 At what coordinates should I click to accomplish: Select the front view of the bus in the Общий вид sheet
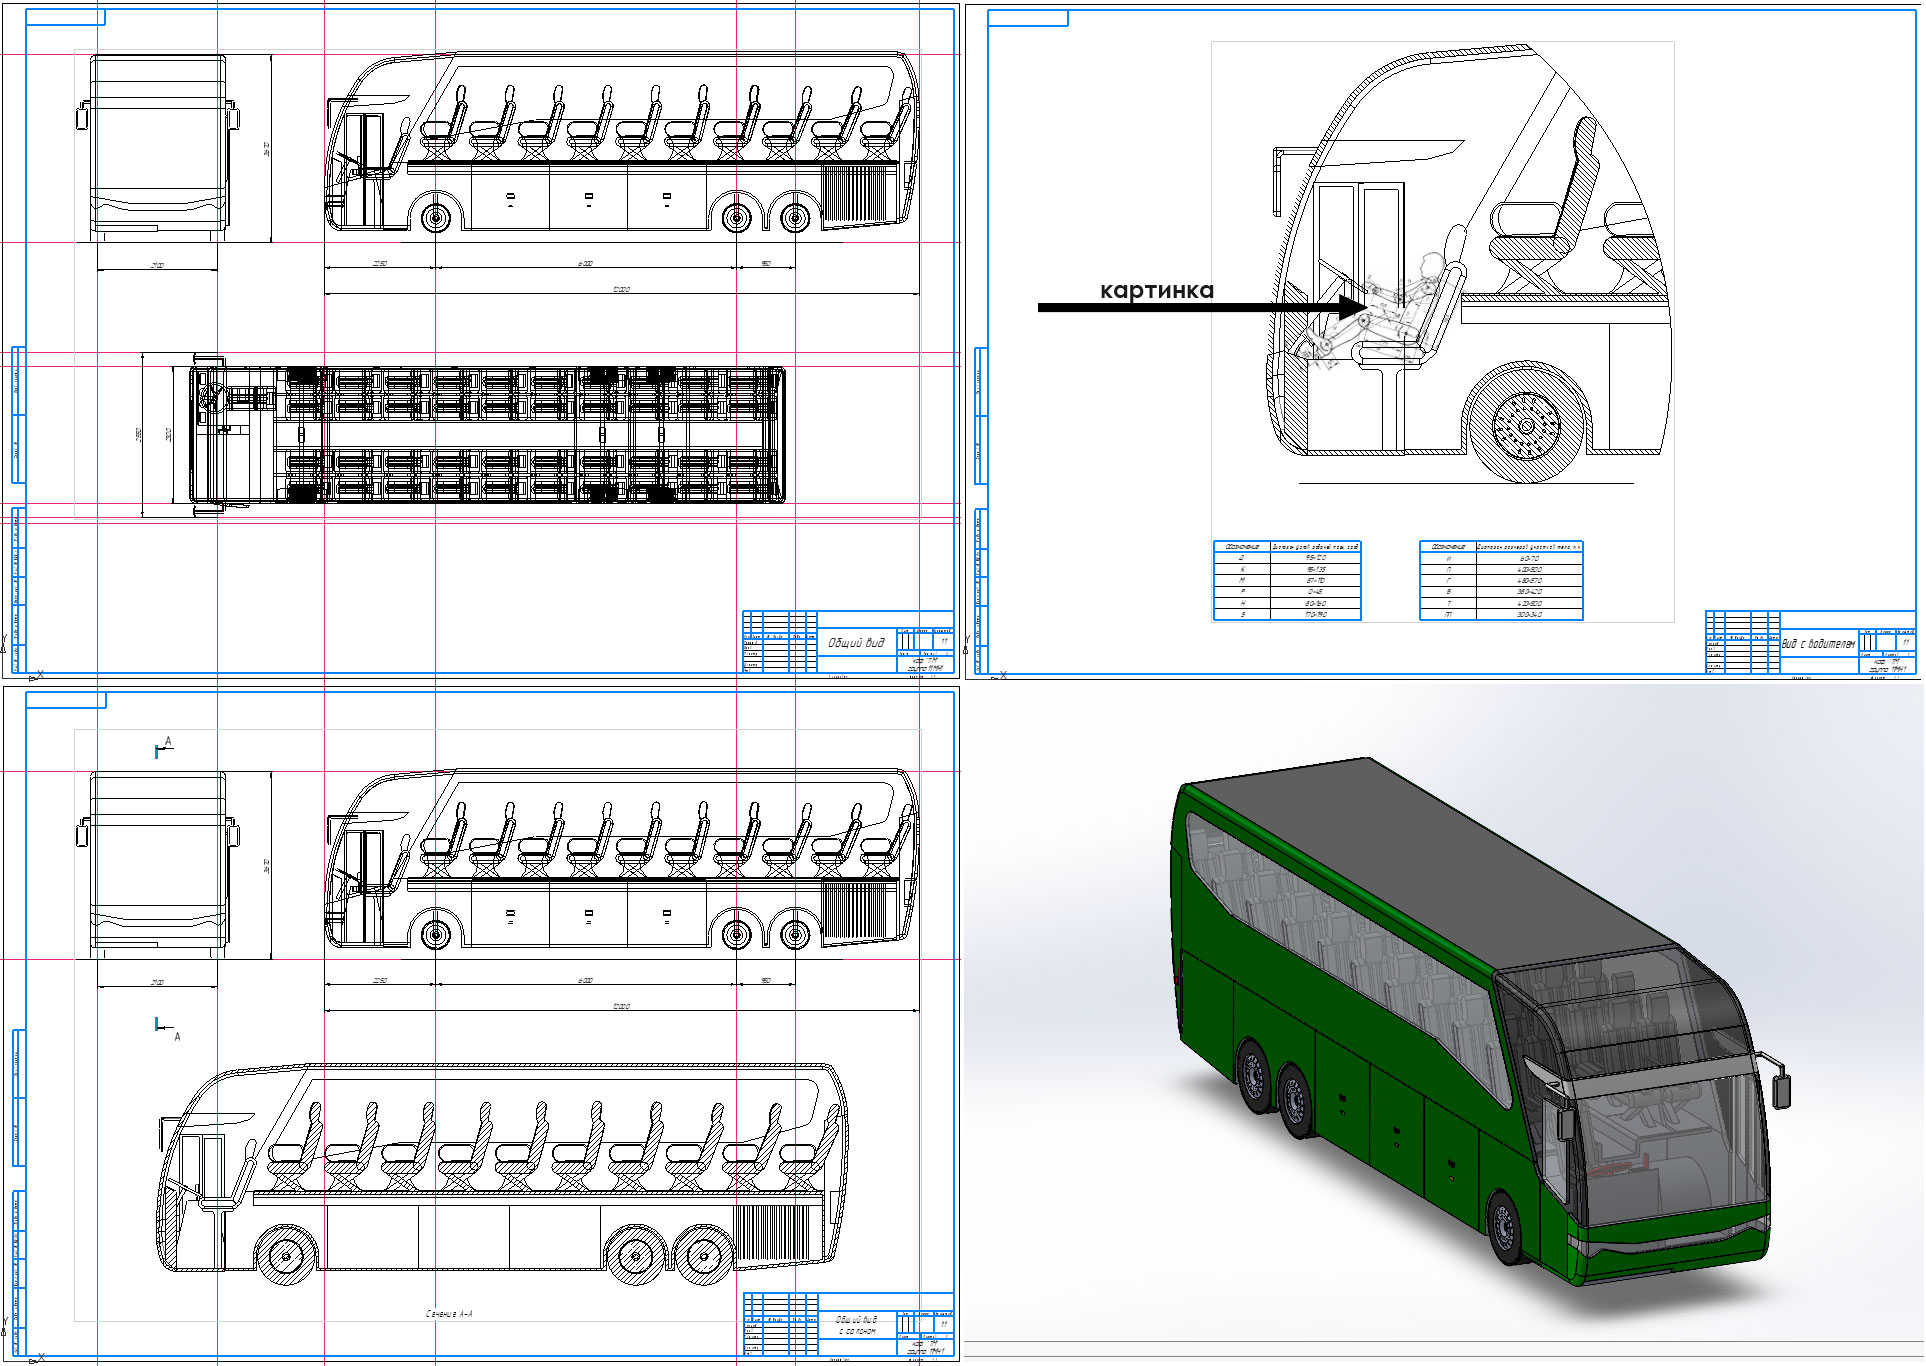[x=158, y=146]
